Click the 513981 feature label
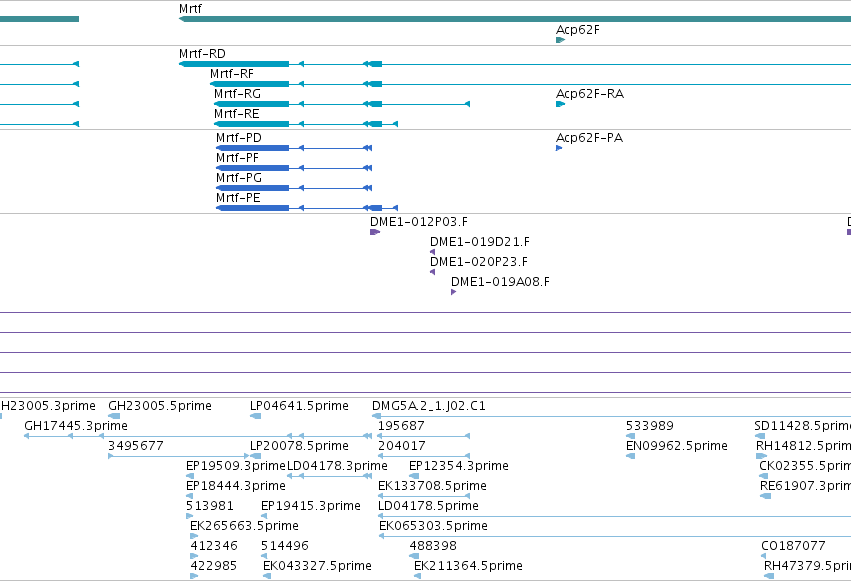The height and width of the screenshot is (581, 851). (209, 506)
